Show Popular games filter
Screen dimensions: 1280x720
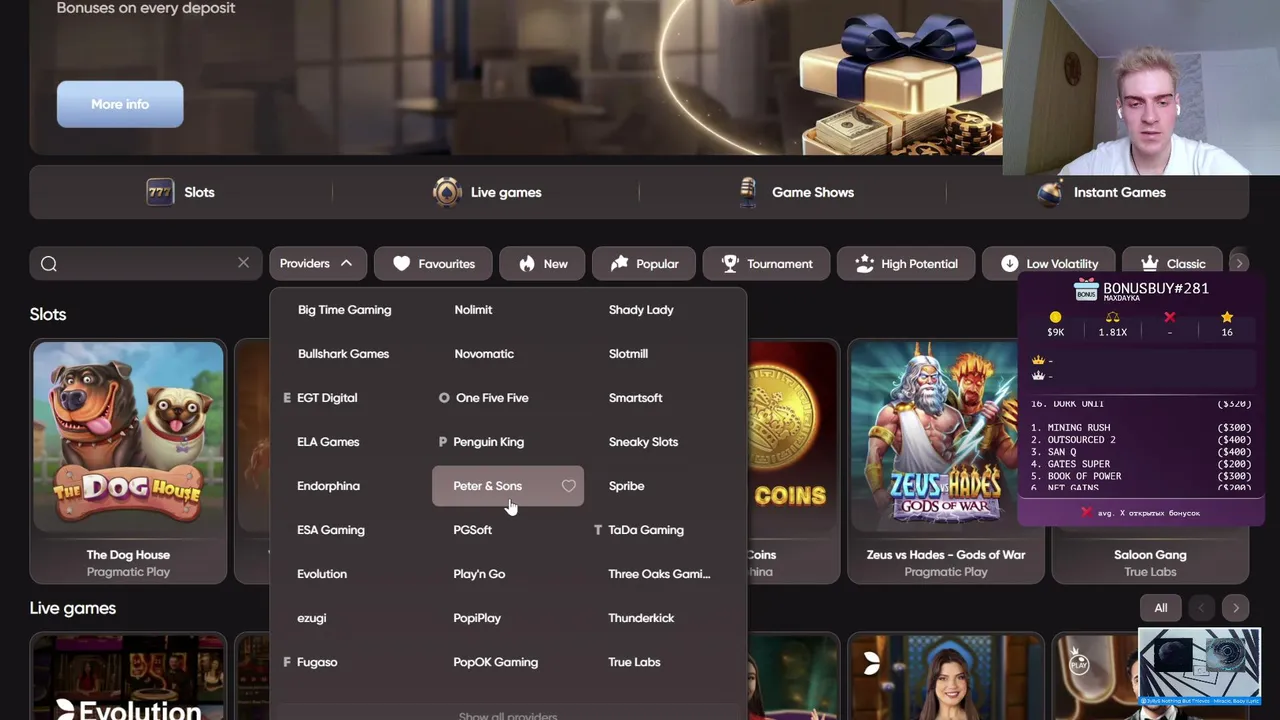(x=644, y=264)
